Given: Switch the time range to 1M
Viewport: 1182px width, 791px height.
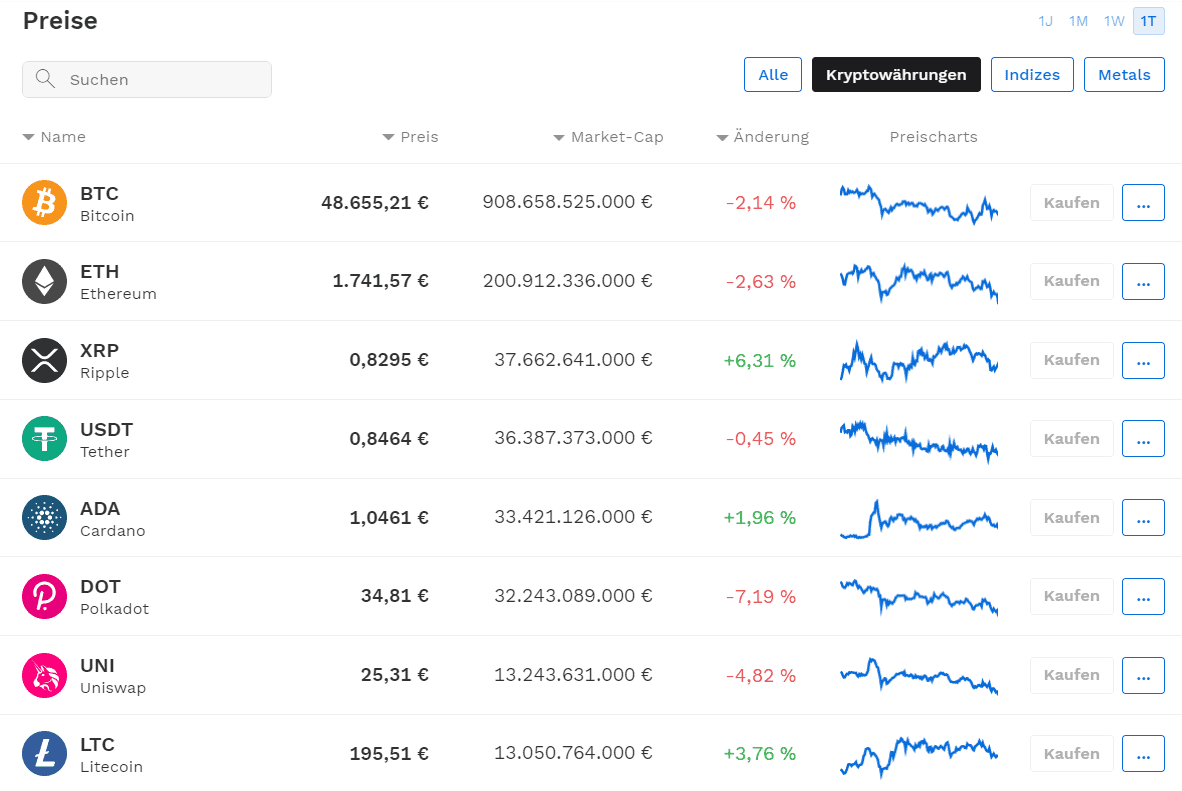Looking at the screenshot, I should (x=1079, y=21).
